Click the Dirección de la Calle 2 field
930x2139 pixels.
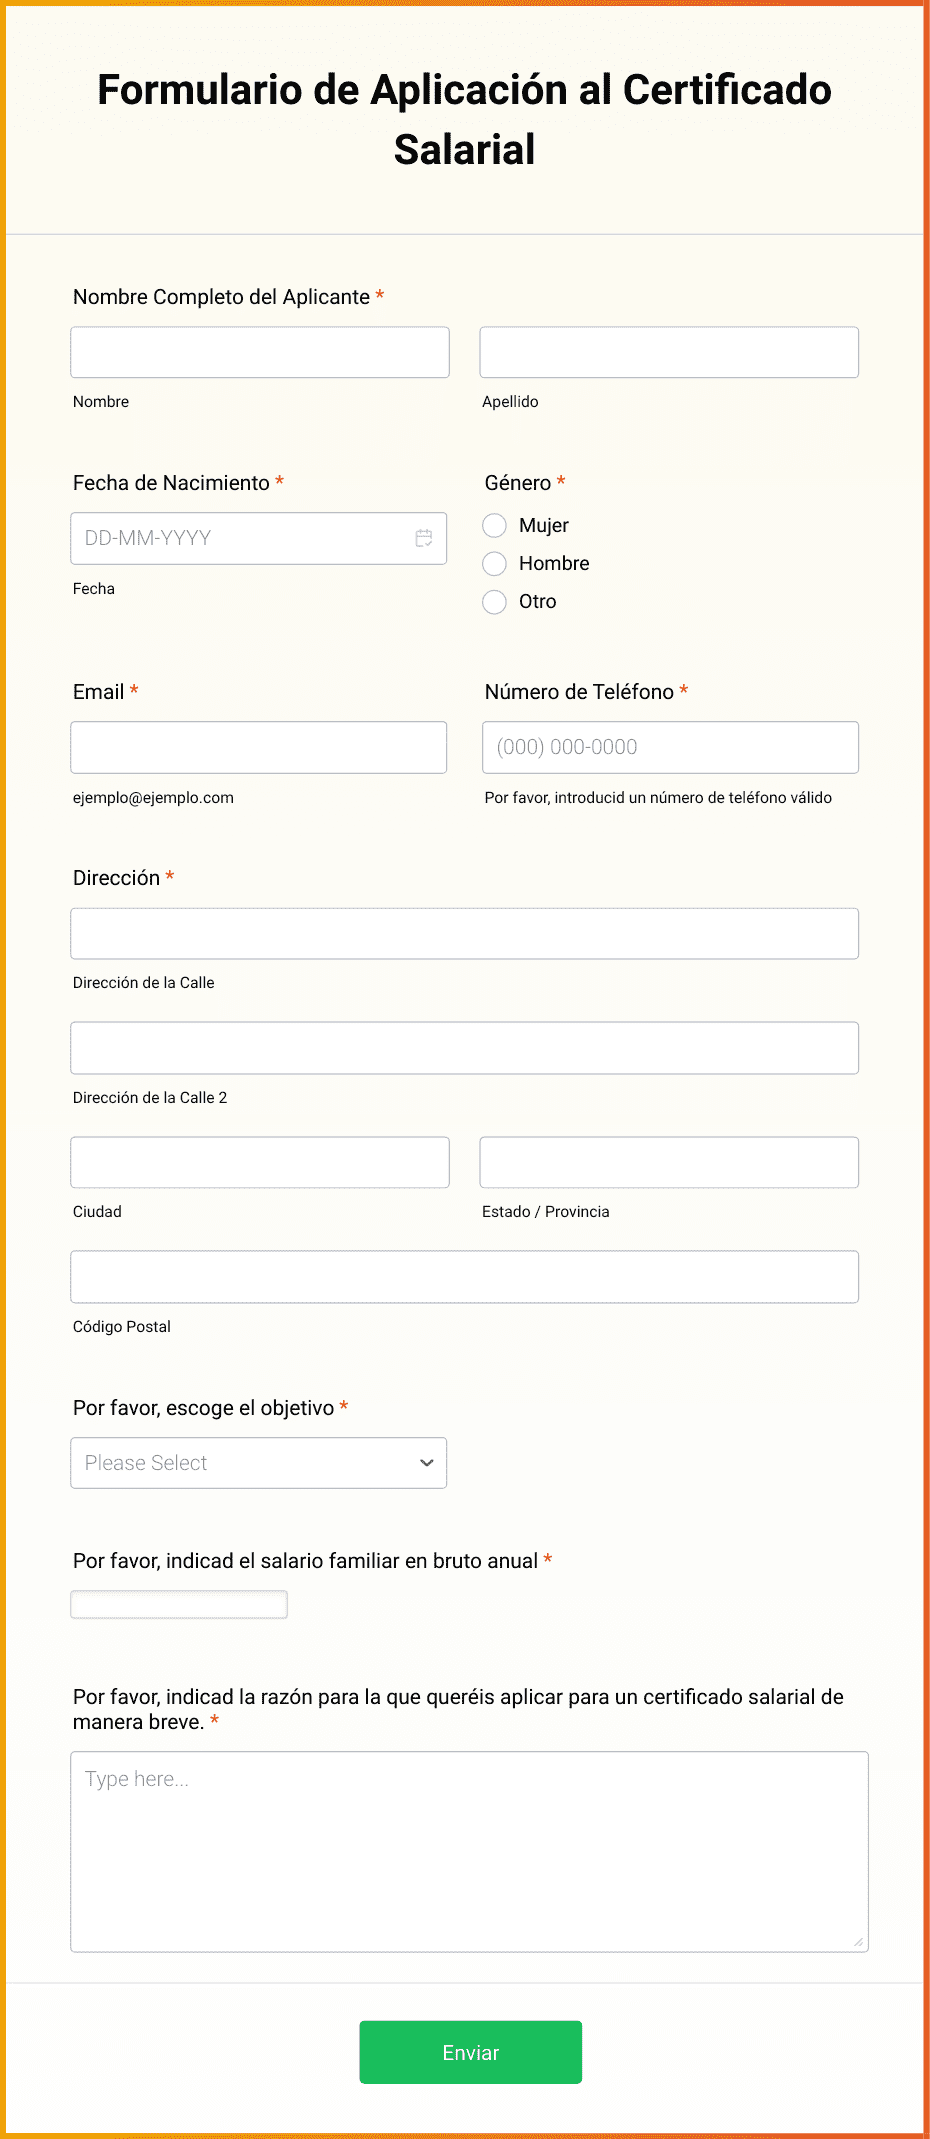pyautogui.click(x=465, y=1048)
